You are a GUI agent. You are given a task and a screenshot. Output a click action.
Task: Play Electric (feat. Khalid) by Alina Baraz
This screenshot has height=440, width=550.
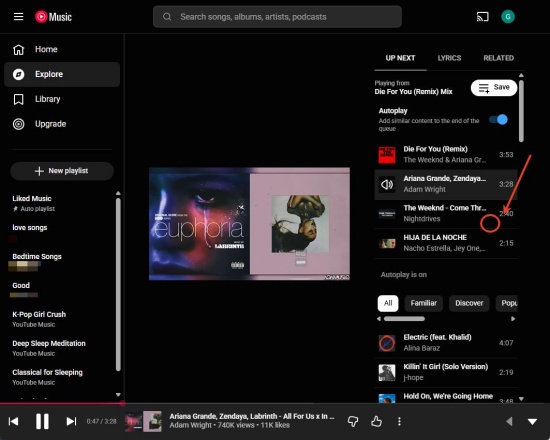point(446,343)
